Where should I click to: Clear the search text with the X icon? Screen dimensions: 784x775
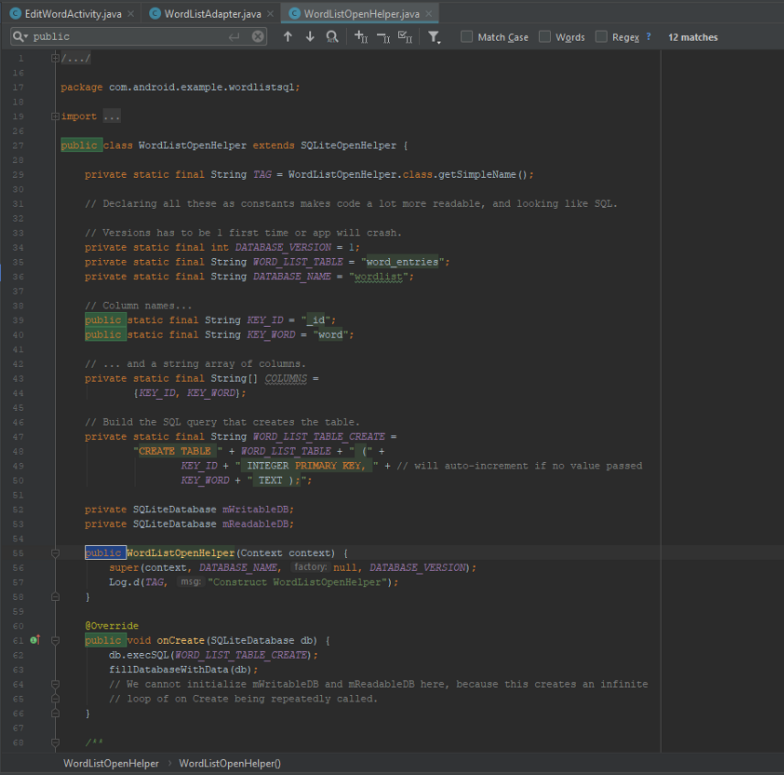coord(258,36)
